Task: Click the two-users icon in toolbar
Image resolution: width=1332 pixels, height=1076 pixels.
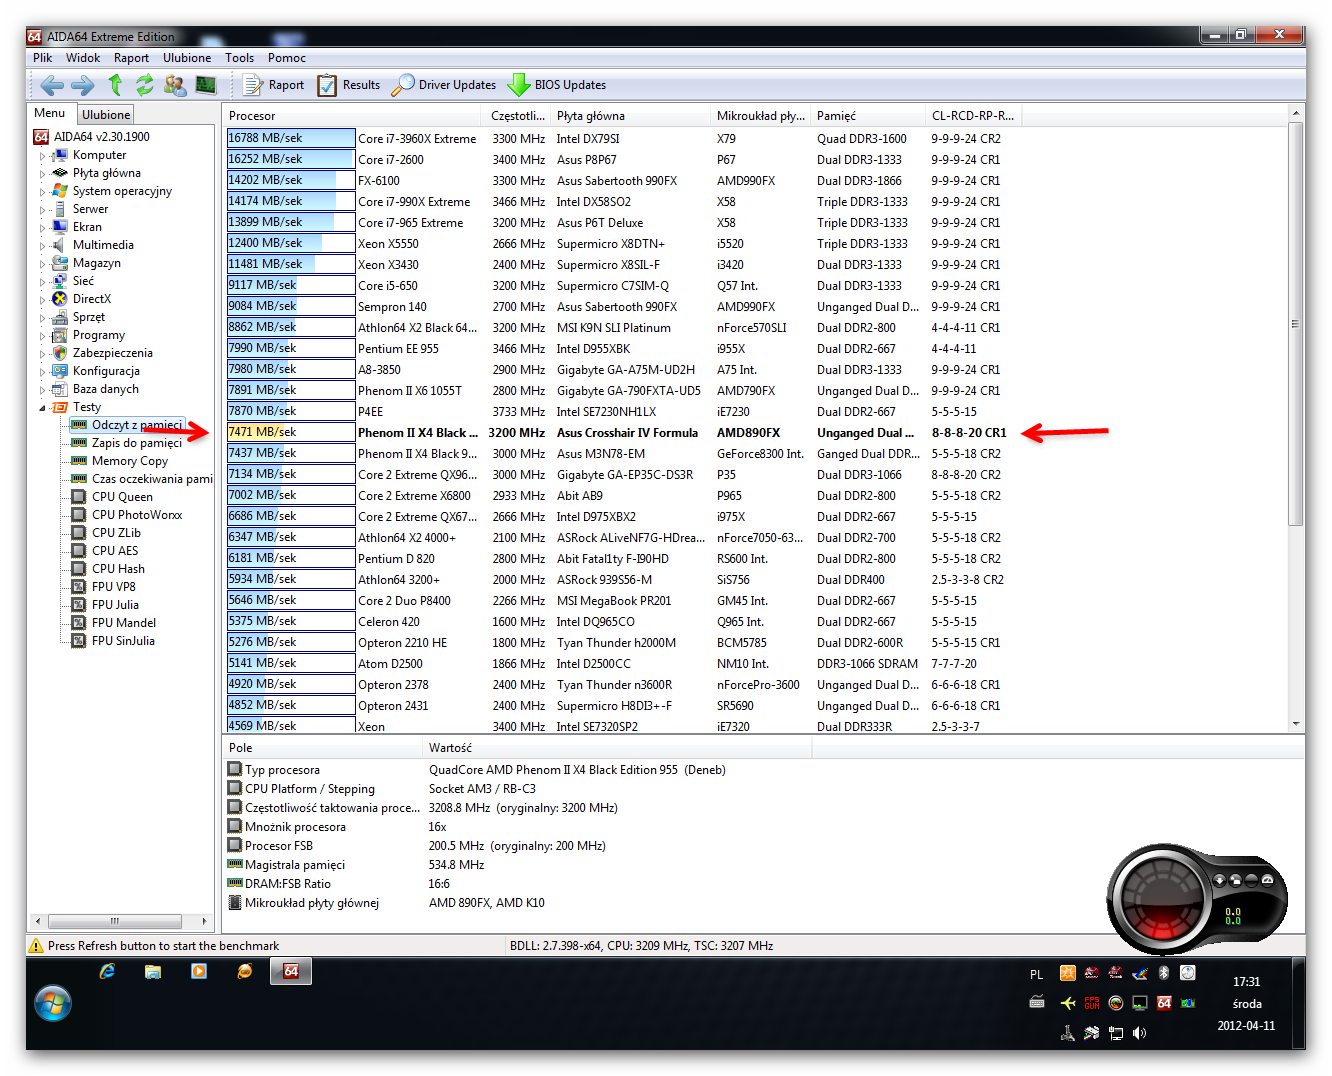Action: pyautogui.click(x=175, y=85)
